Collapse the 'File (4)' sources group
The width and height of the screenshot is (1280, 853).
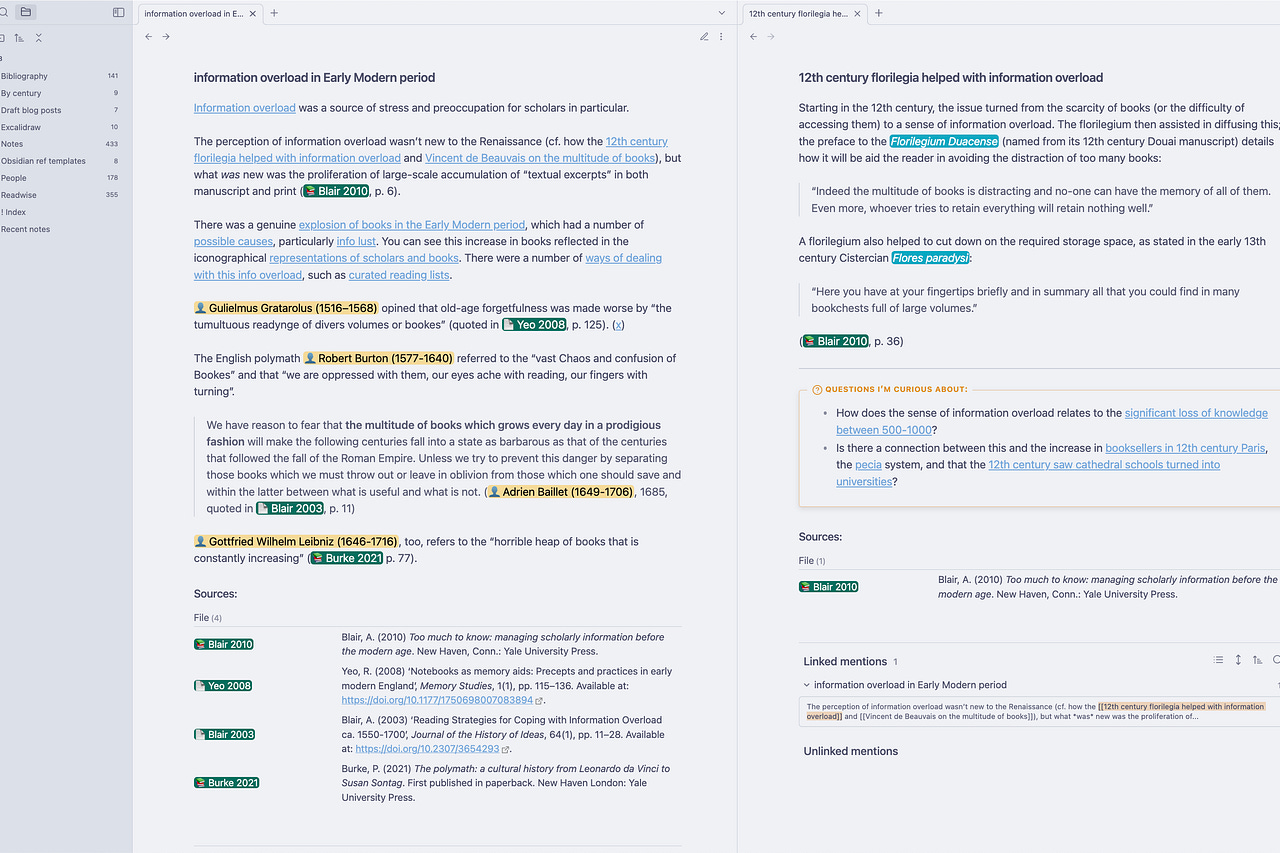(208, 618)
